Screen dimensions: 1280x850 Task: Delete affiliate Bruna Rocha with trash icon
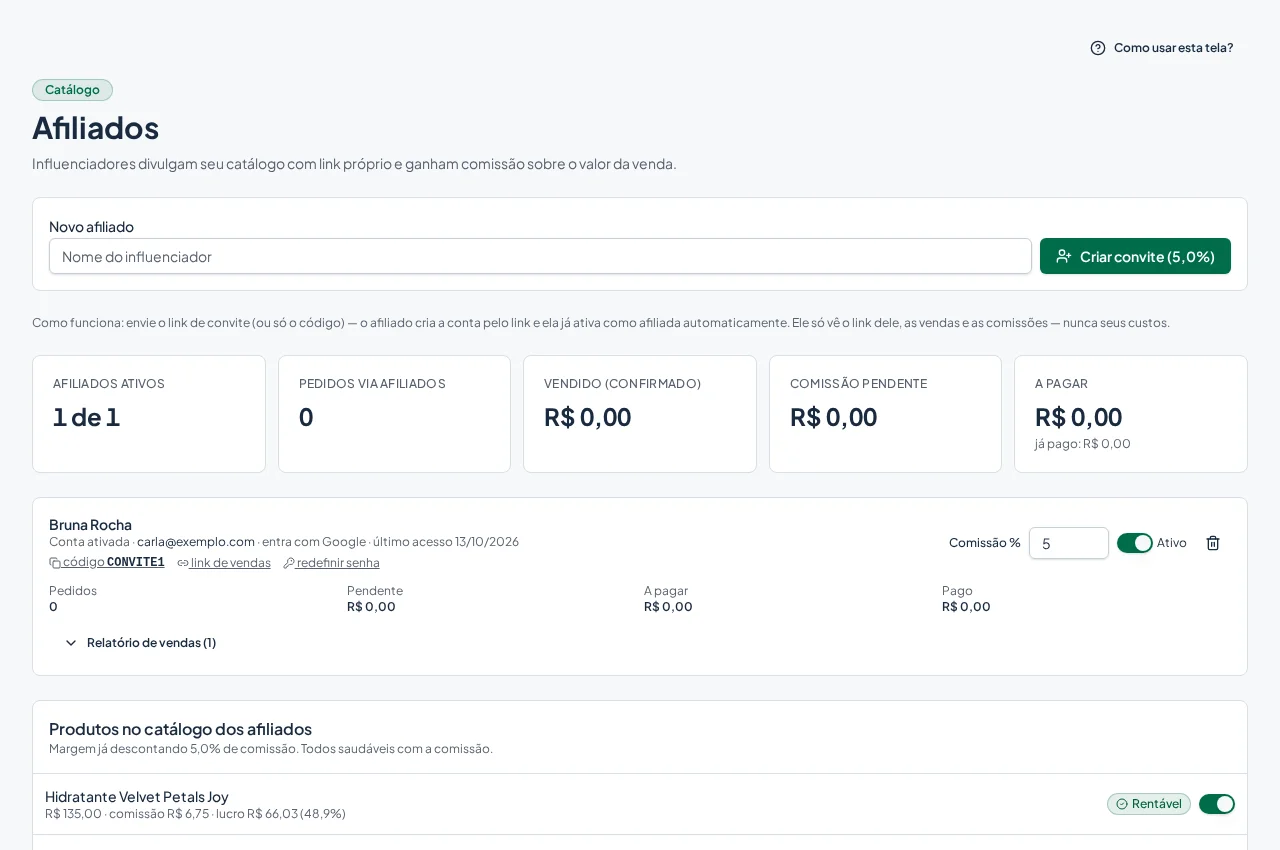click(x=1213, y=543)
